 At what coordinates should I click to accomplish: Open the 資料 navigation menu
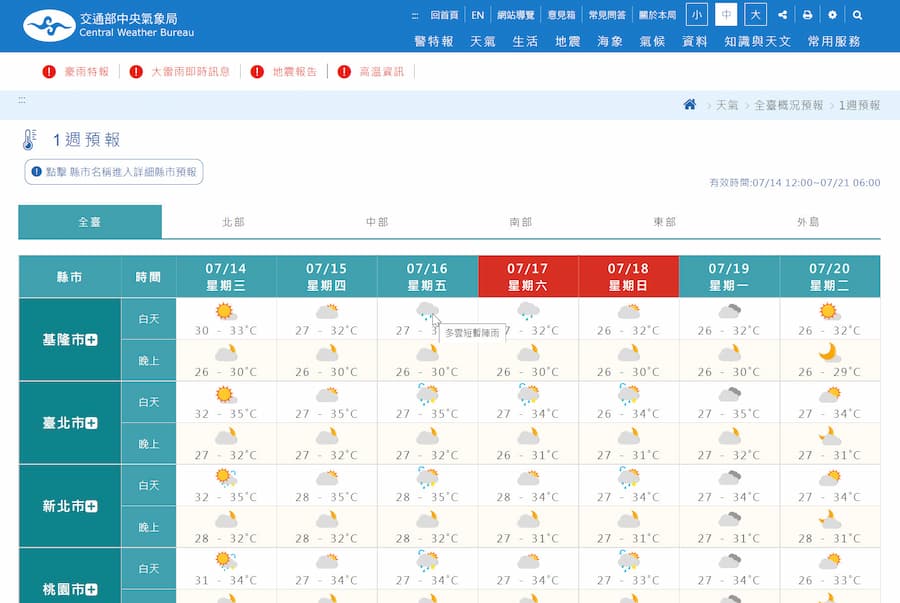pyautogui.click(x=695, y=41)
